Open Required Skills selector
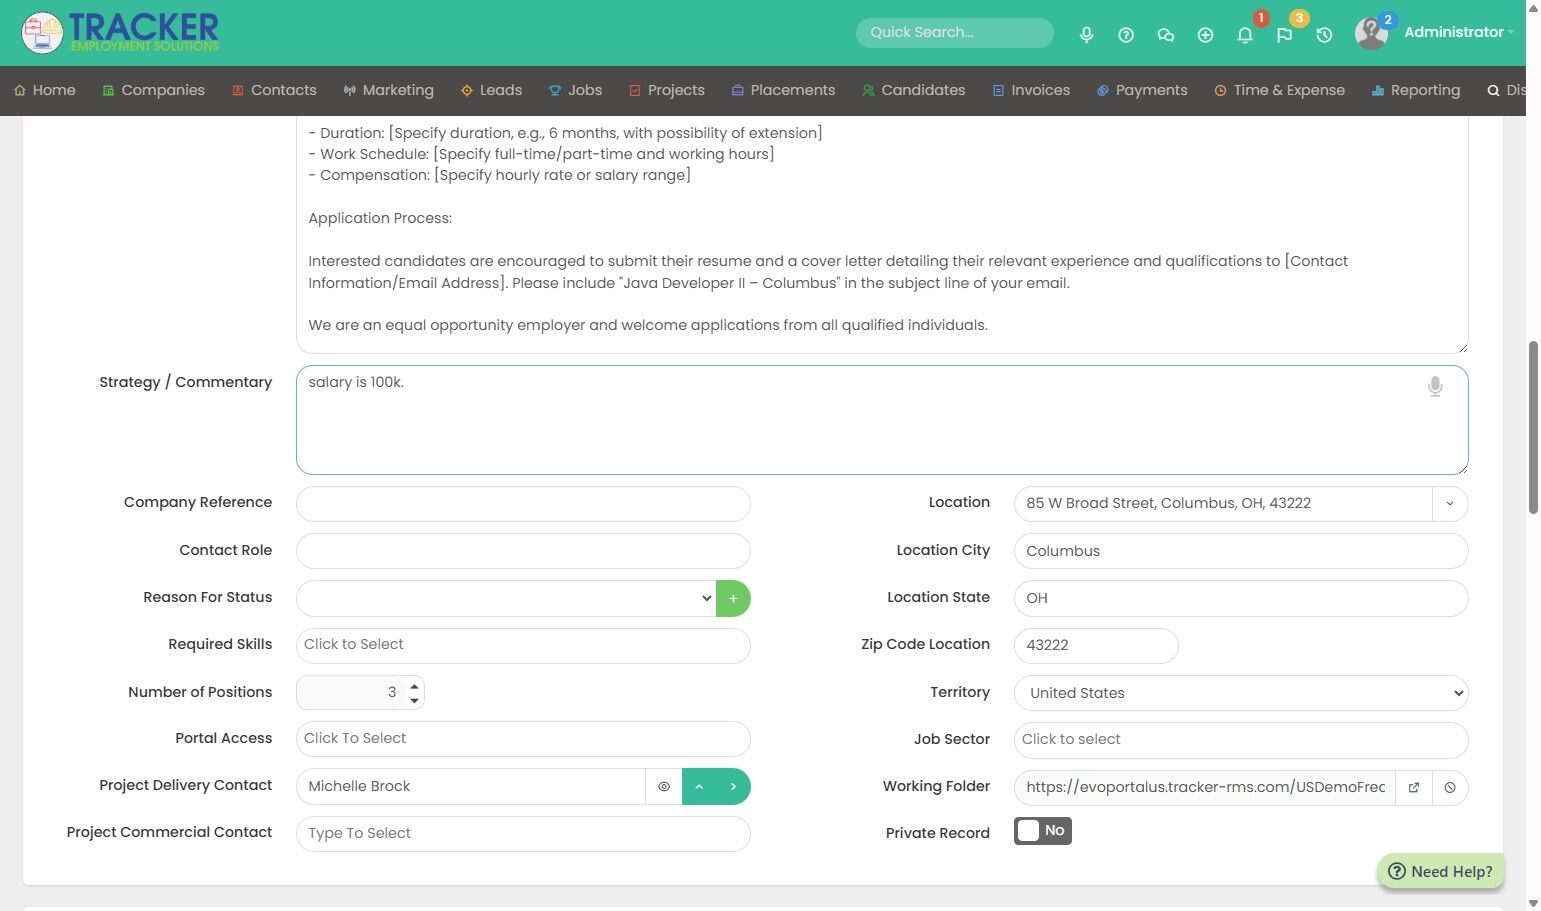1541x911 pixels. [x=523, y=645]
